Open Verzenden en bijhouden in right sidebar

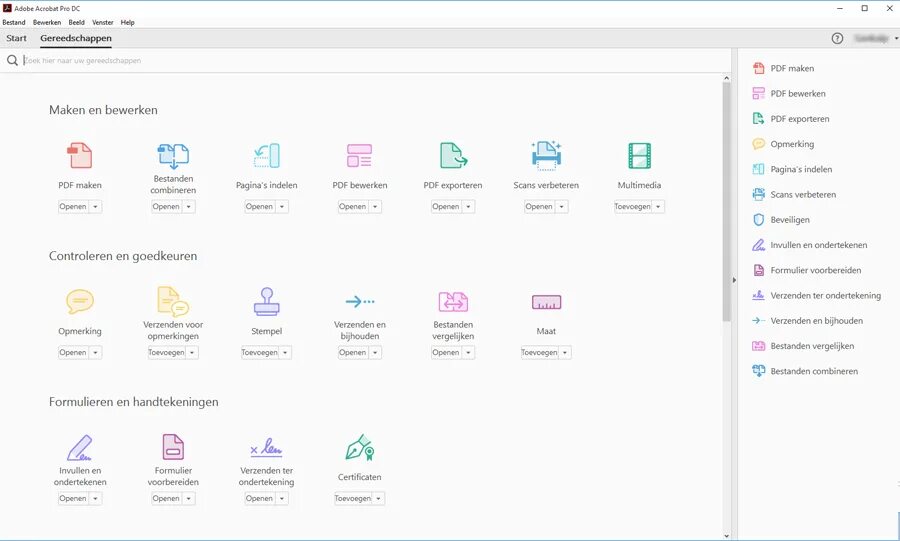tap(807, 321)
